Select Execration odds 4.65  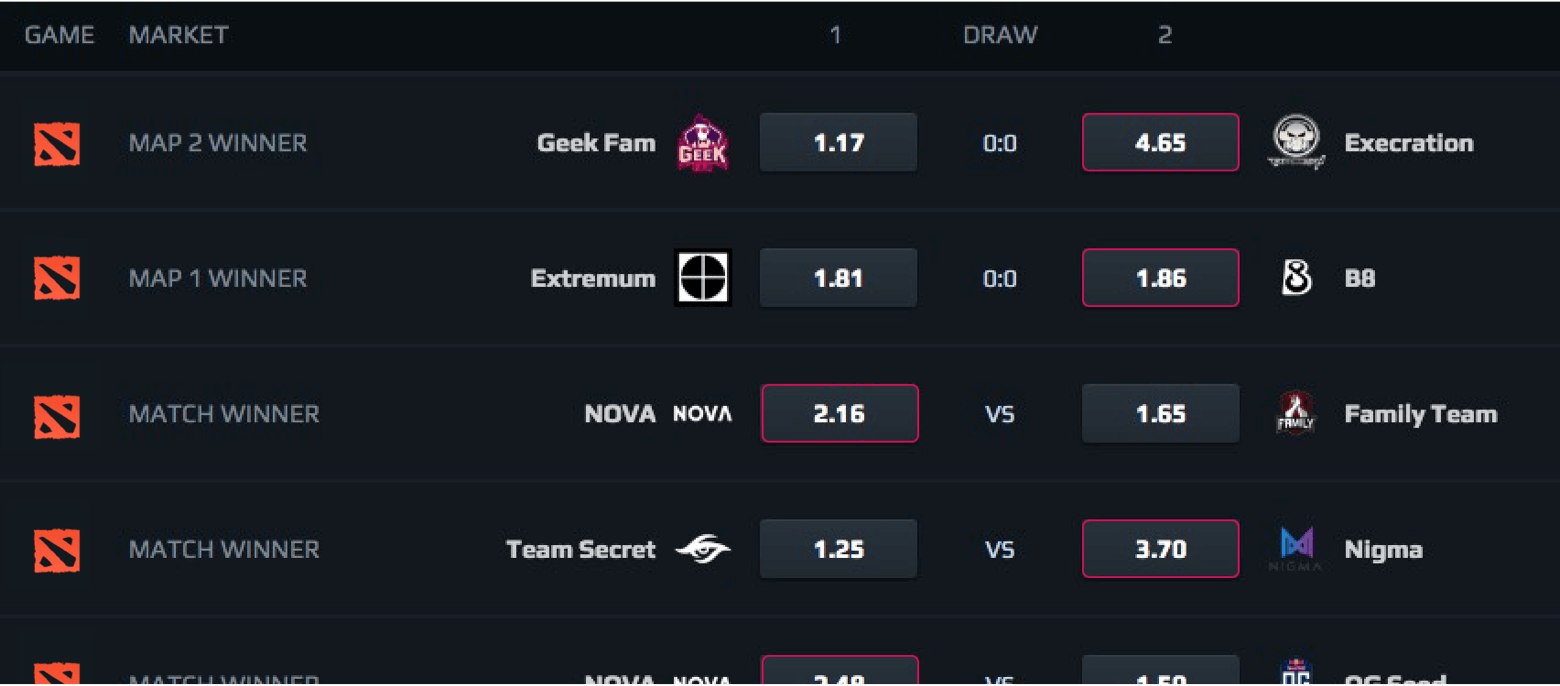(1161, 143)
